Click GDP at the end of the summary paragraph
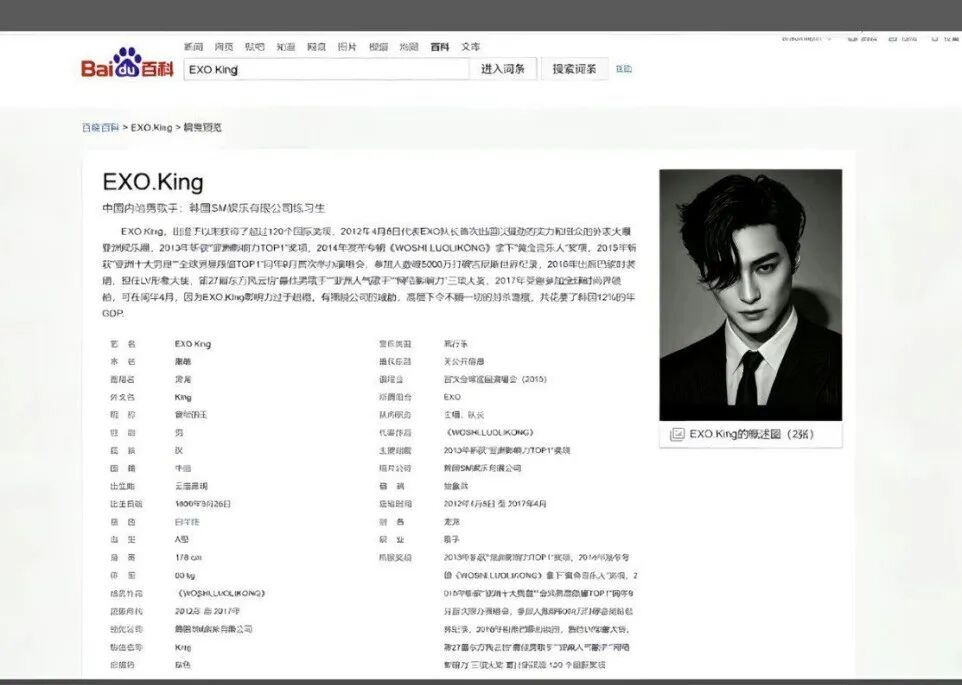Screen dimensions: 962x685 [x=113, y=313]
